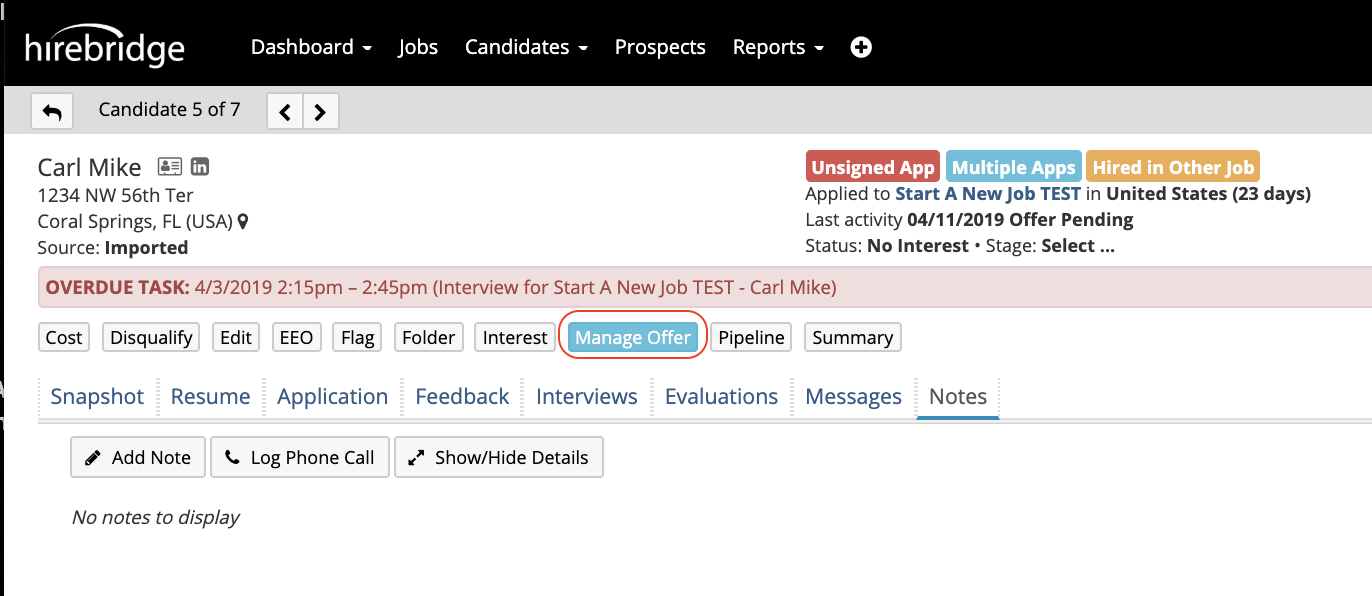Click the pencil icon on Add Note
The image size is (1372, 596).
tap(92, 457)
